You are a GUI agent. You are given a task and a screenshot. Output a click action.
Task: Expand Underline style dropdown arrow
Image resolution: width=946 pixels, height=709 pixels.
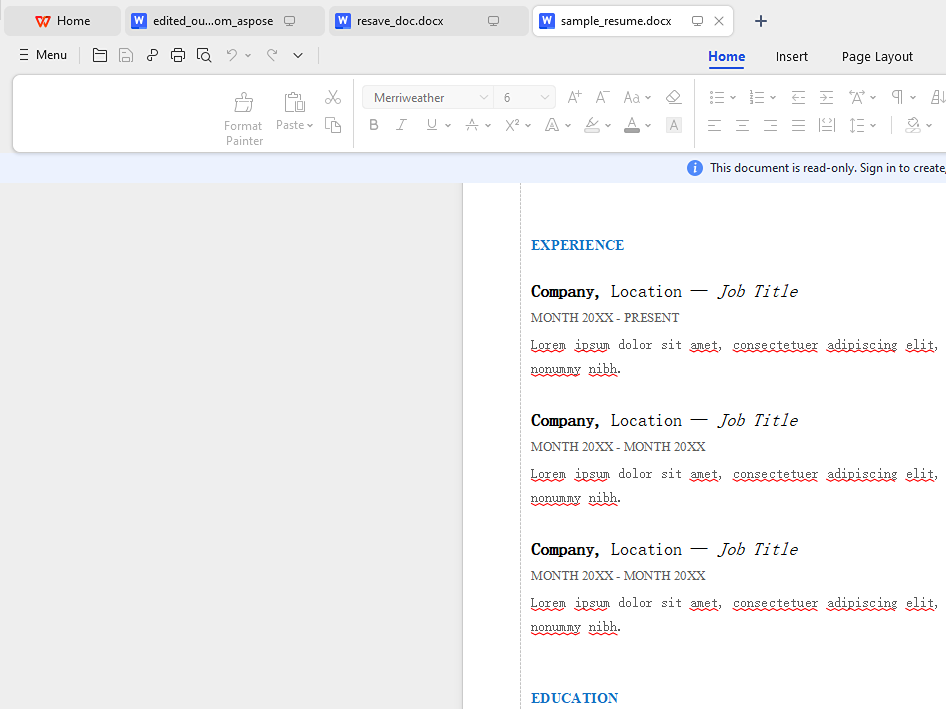point(448,126)
